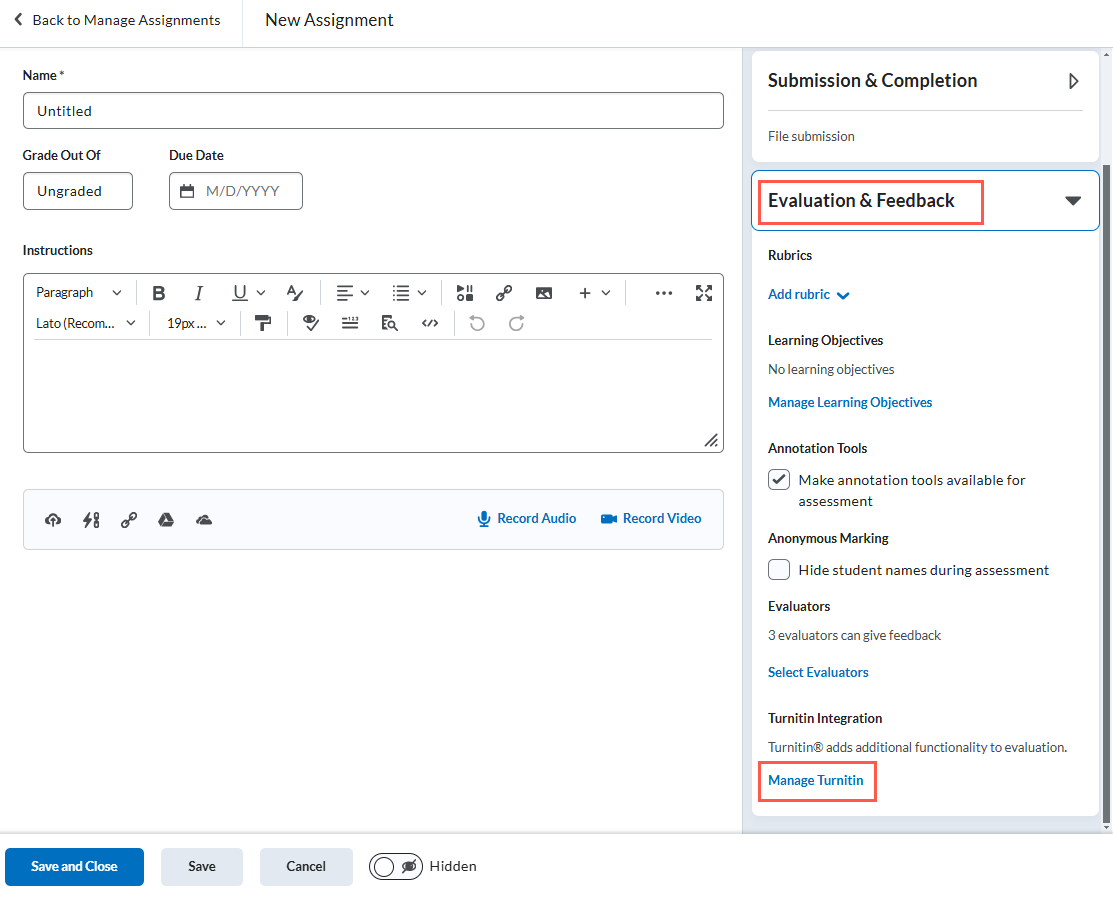Open the insert quicklink tool in the editor
The height and width of the screenshot is (897, 1113).
click(x=504, y=292)
